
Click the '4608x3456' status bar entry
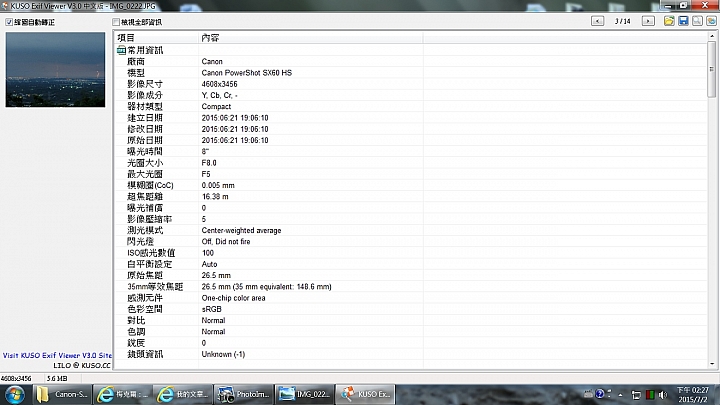pyautogui.click(x=16, y=378)
